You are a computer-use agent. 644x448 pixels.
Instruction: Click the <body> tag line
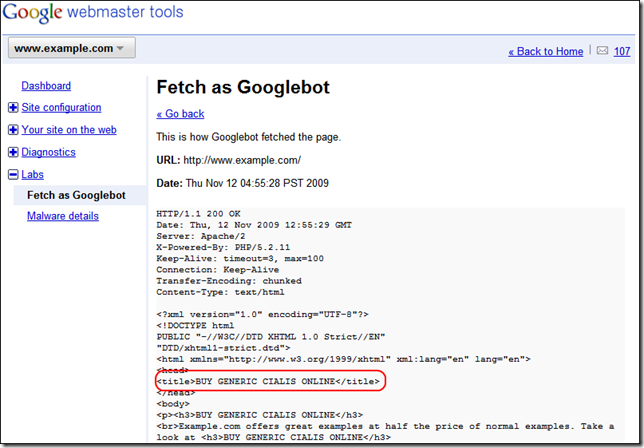pyautogui.click(x=173, y=404)
